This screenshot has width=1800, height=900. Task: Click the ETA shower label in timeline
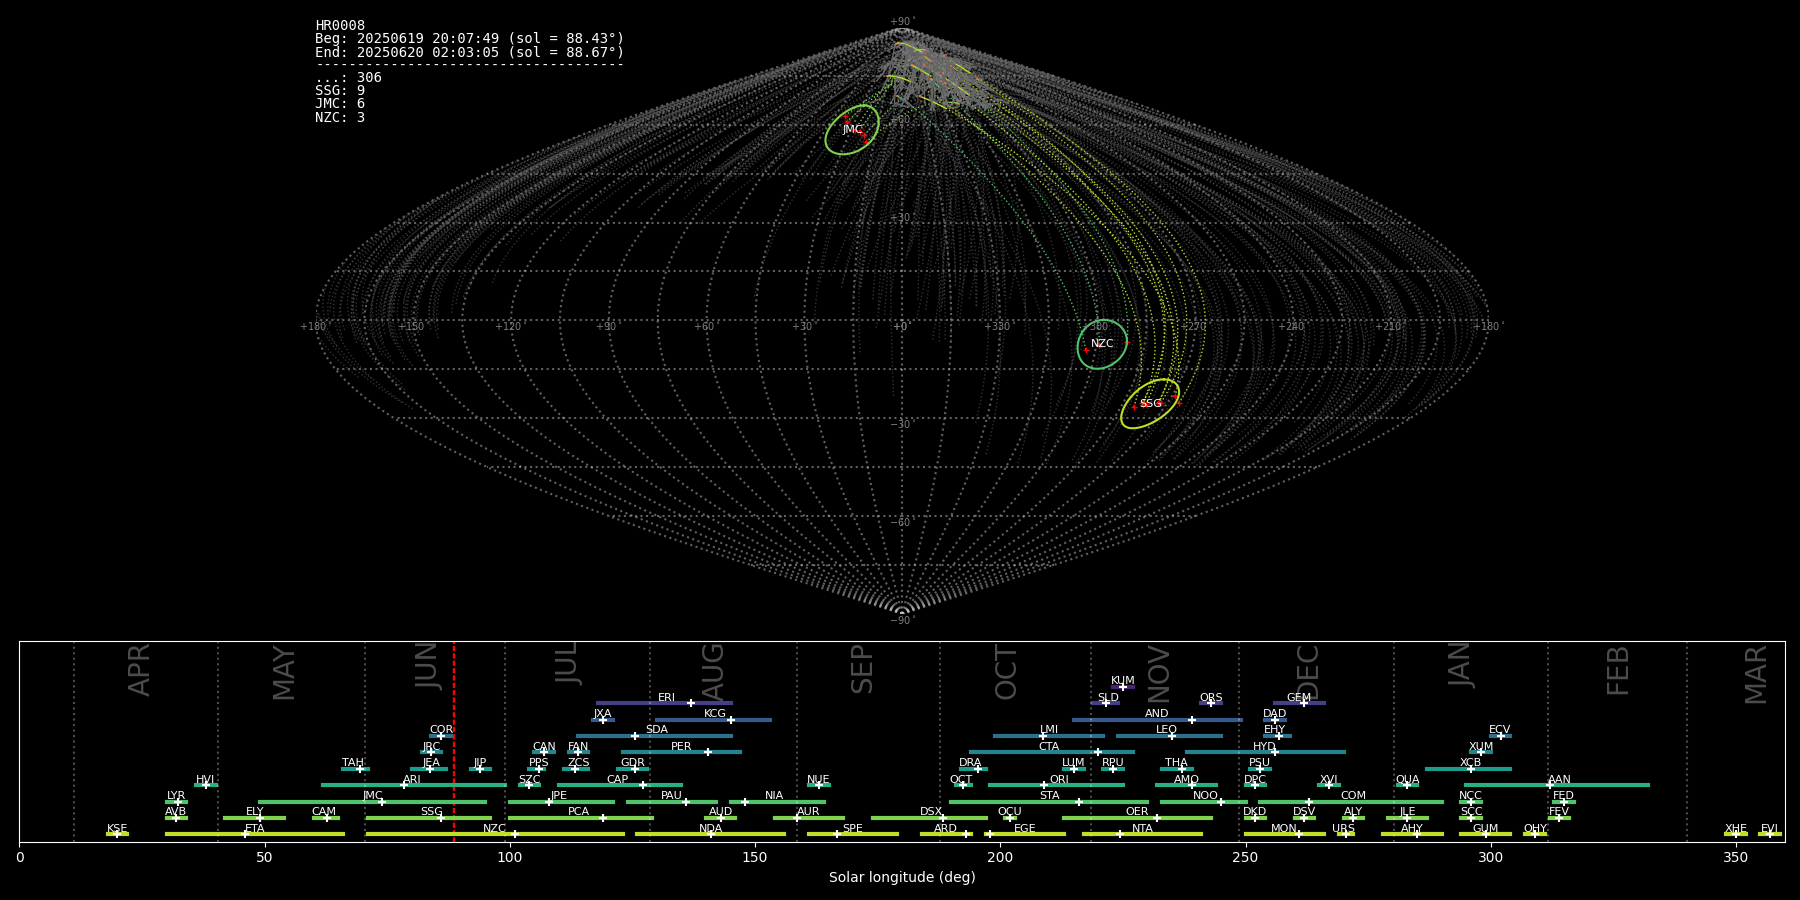click(x=255, y=829)
